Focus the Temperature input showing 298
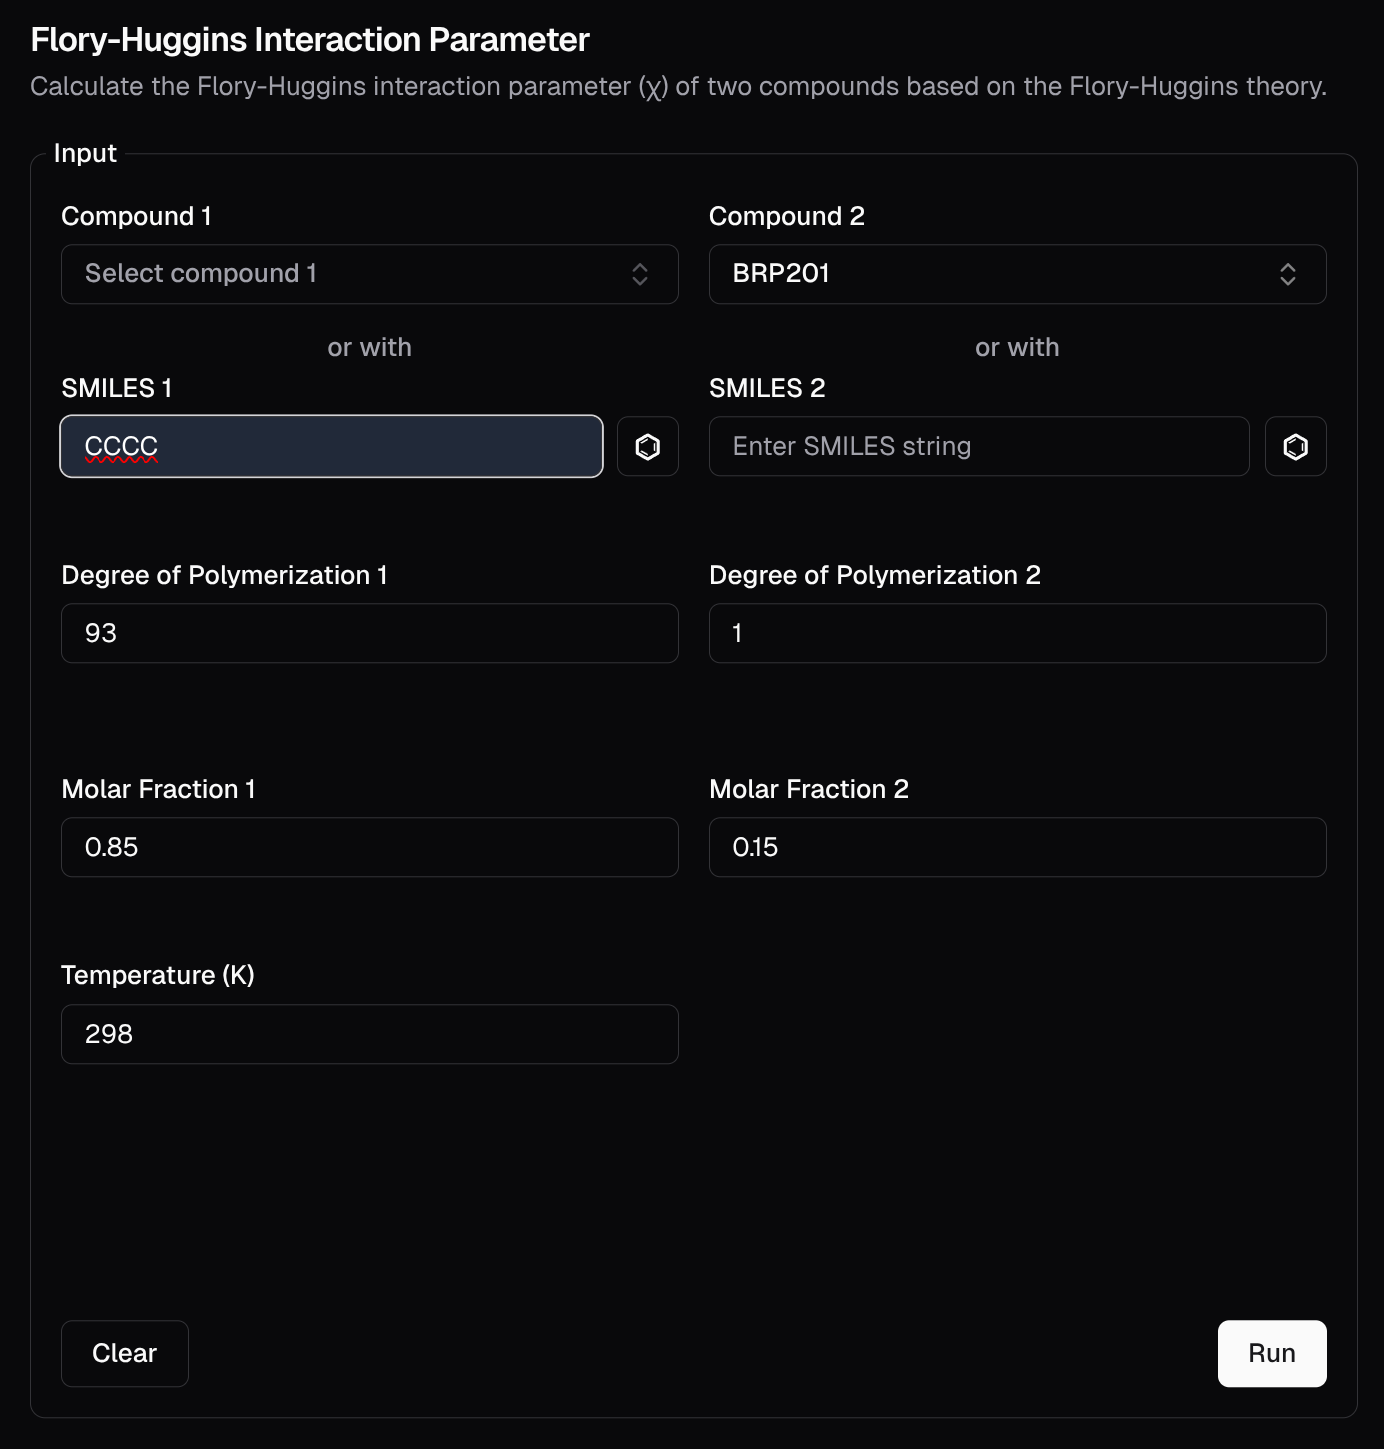Screen dimensions: 1384x1449 369,1034
